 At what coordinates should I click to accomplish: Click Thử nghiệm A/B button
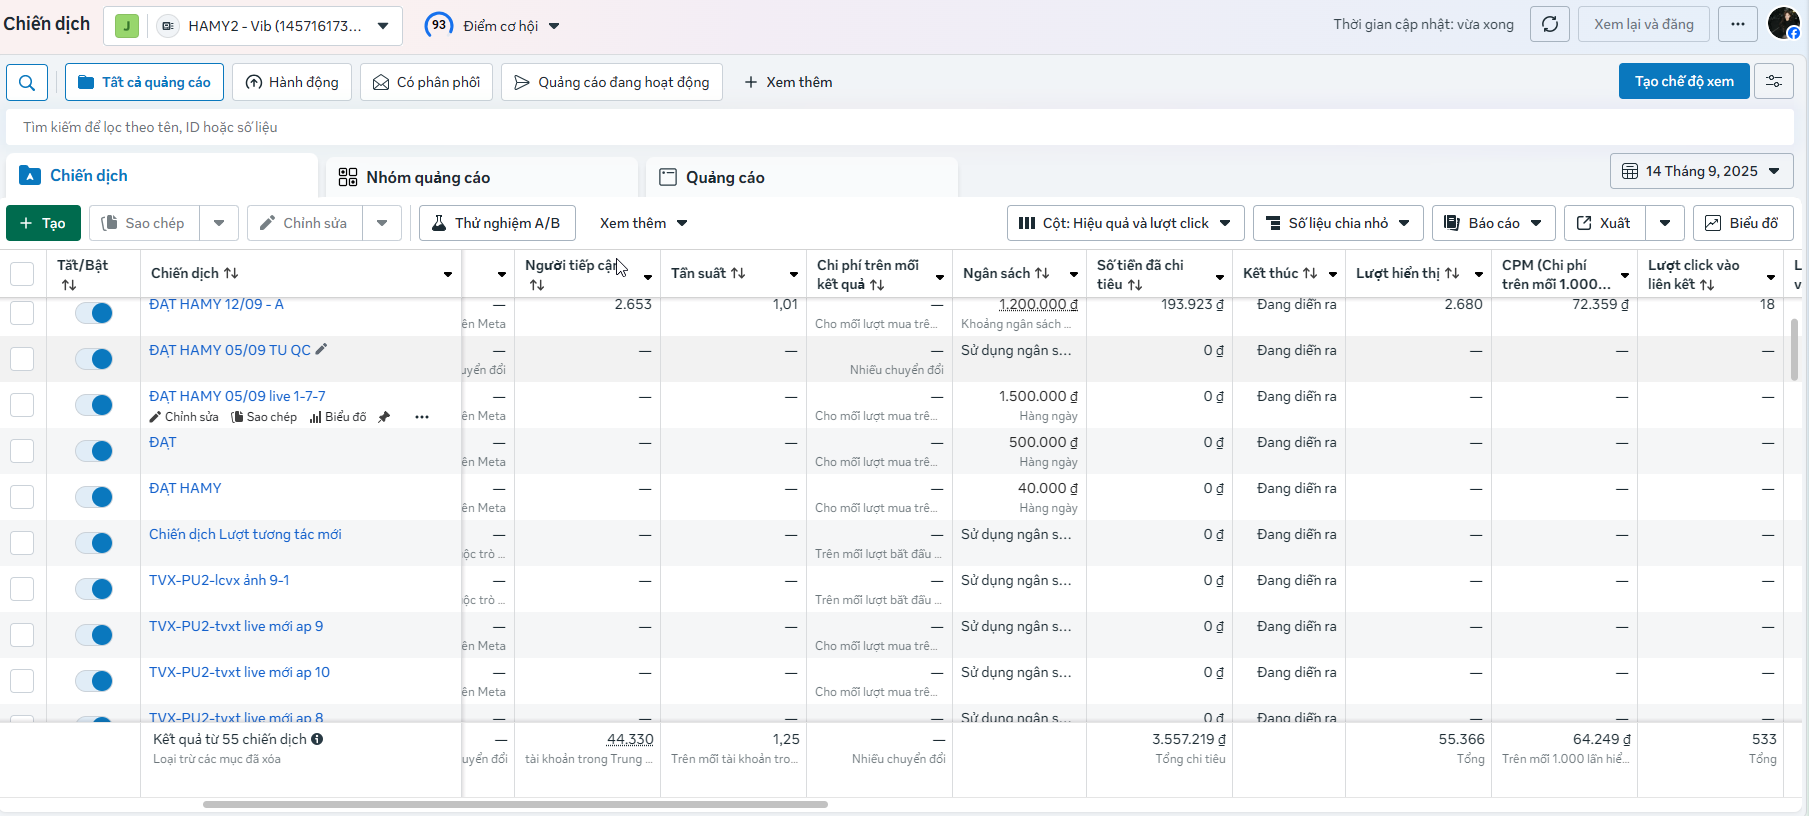(497, 223)
